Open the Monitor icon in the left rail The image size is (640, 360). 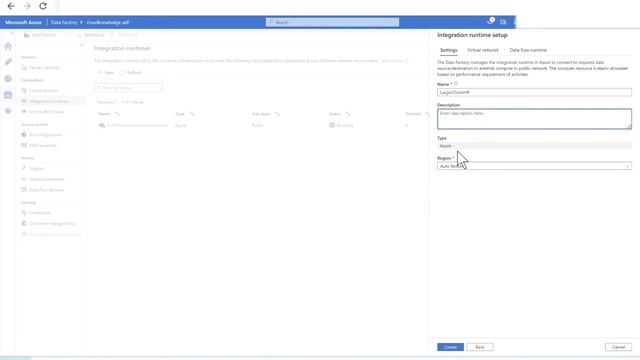[x=8, y=78]
